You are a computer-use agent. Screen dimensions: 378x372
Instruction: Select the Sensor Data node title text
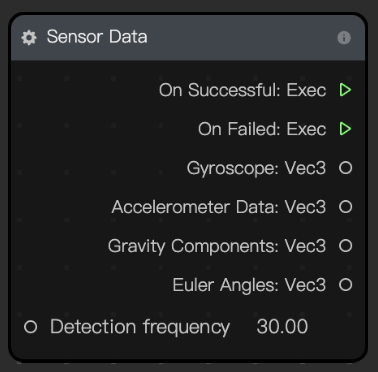coord(97,37)
